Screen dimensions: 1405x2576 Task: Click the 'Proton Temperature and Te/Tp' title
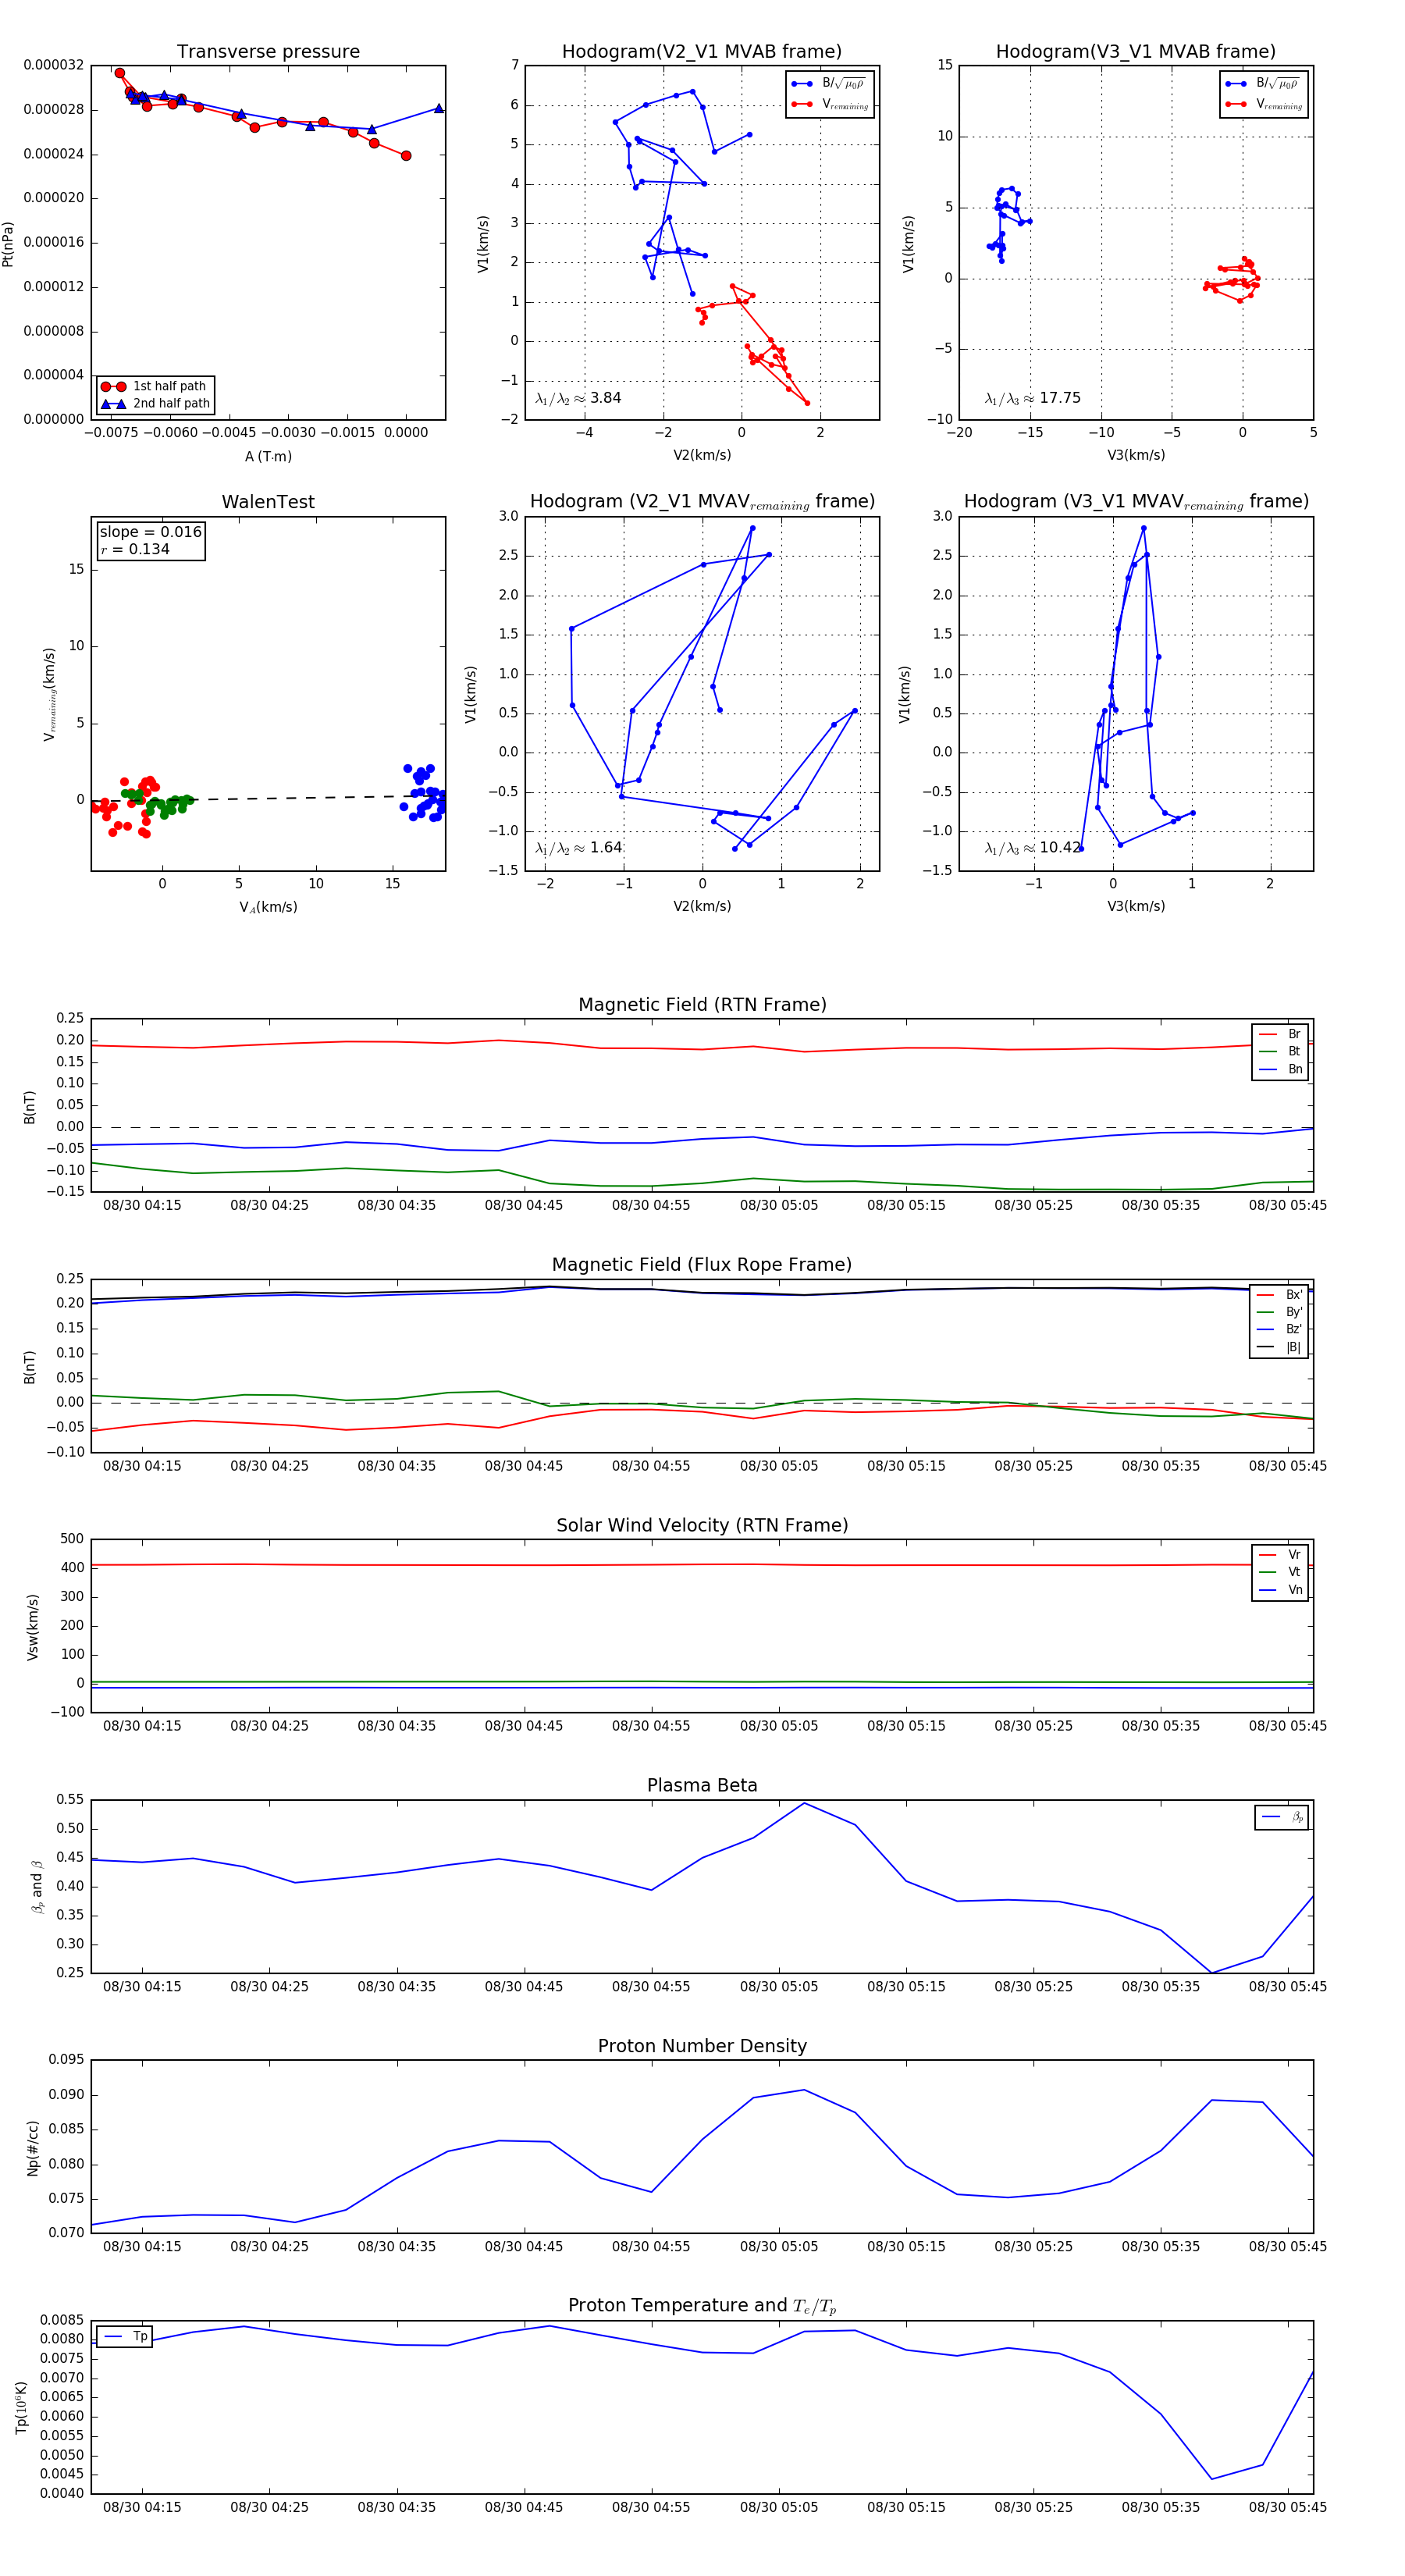(702, 2306)
